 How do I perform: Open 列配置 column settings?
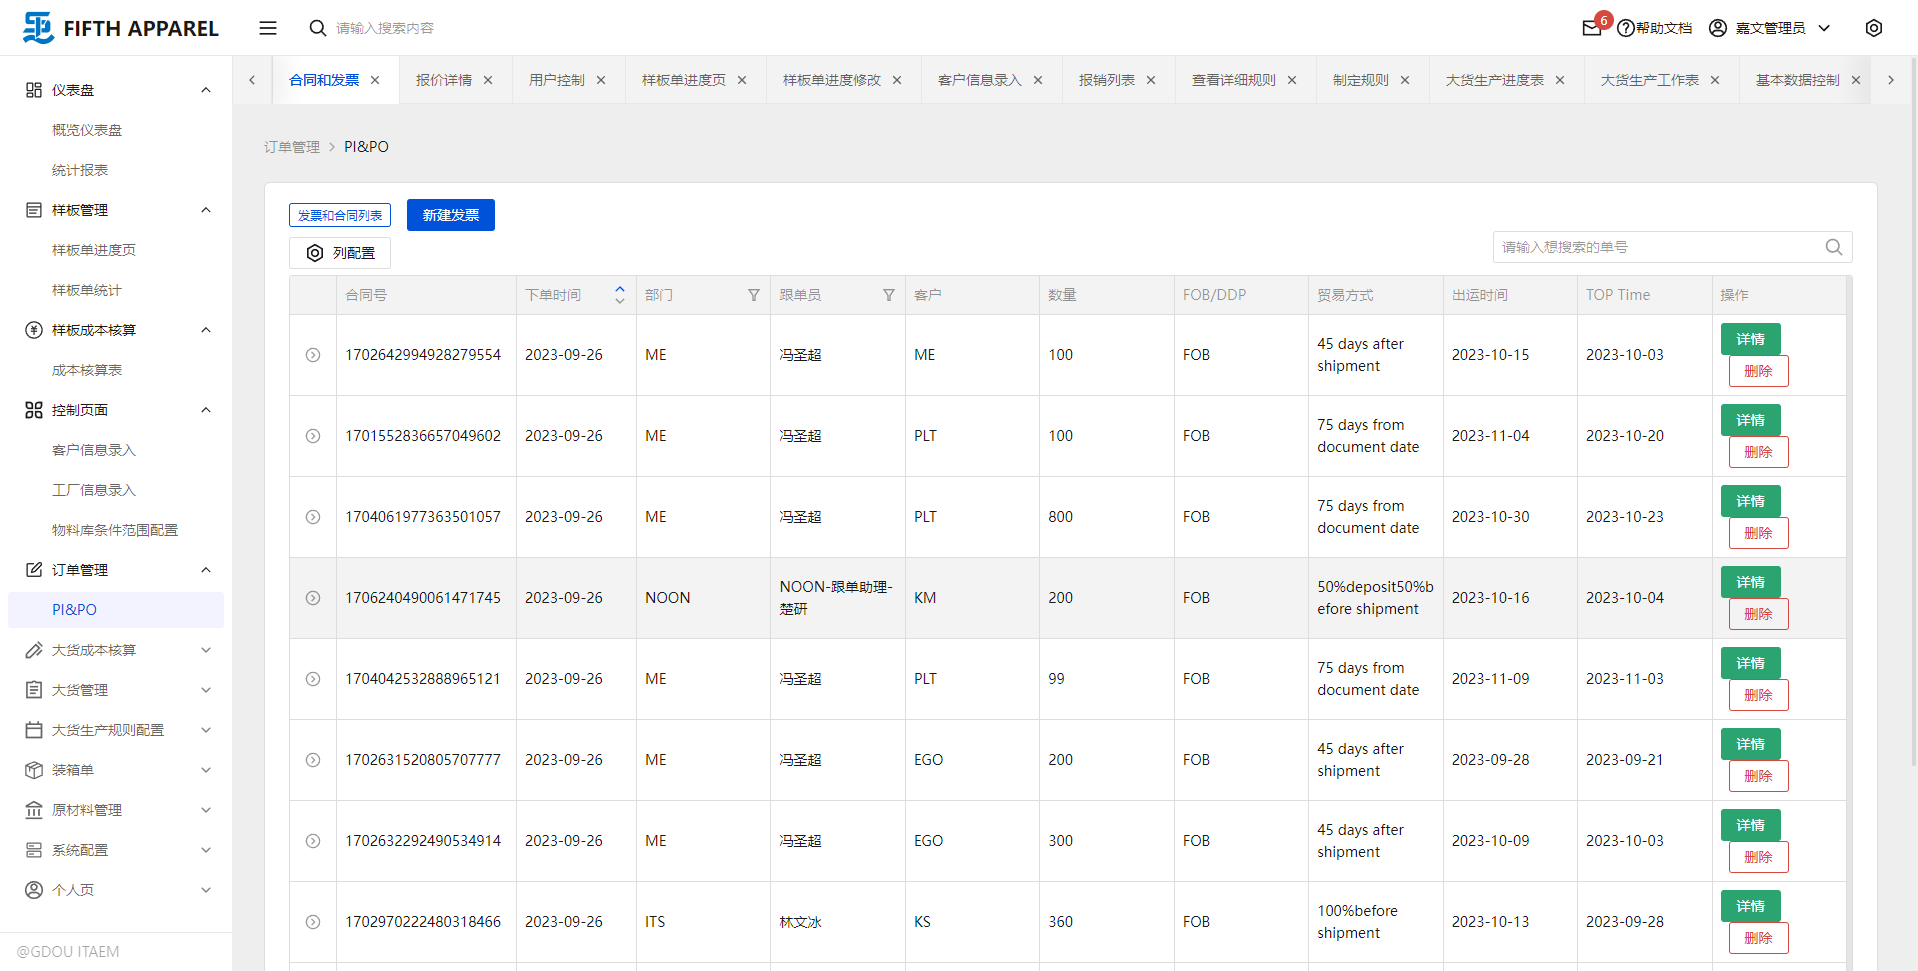click(340, 253)
